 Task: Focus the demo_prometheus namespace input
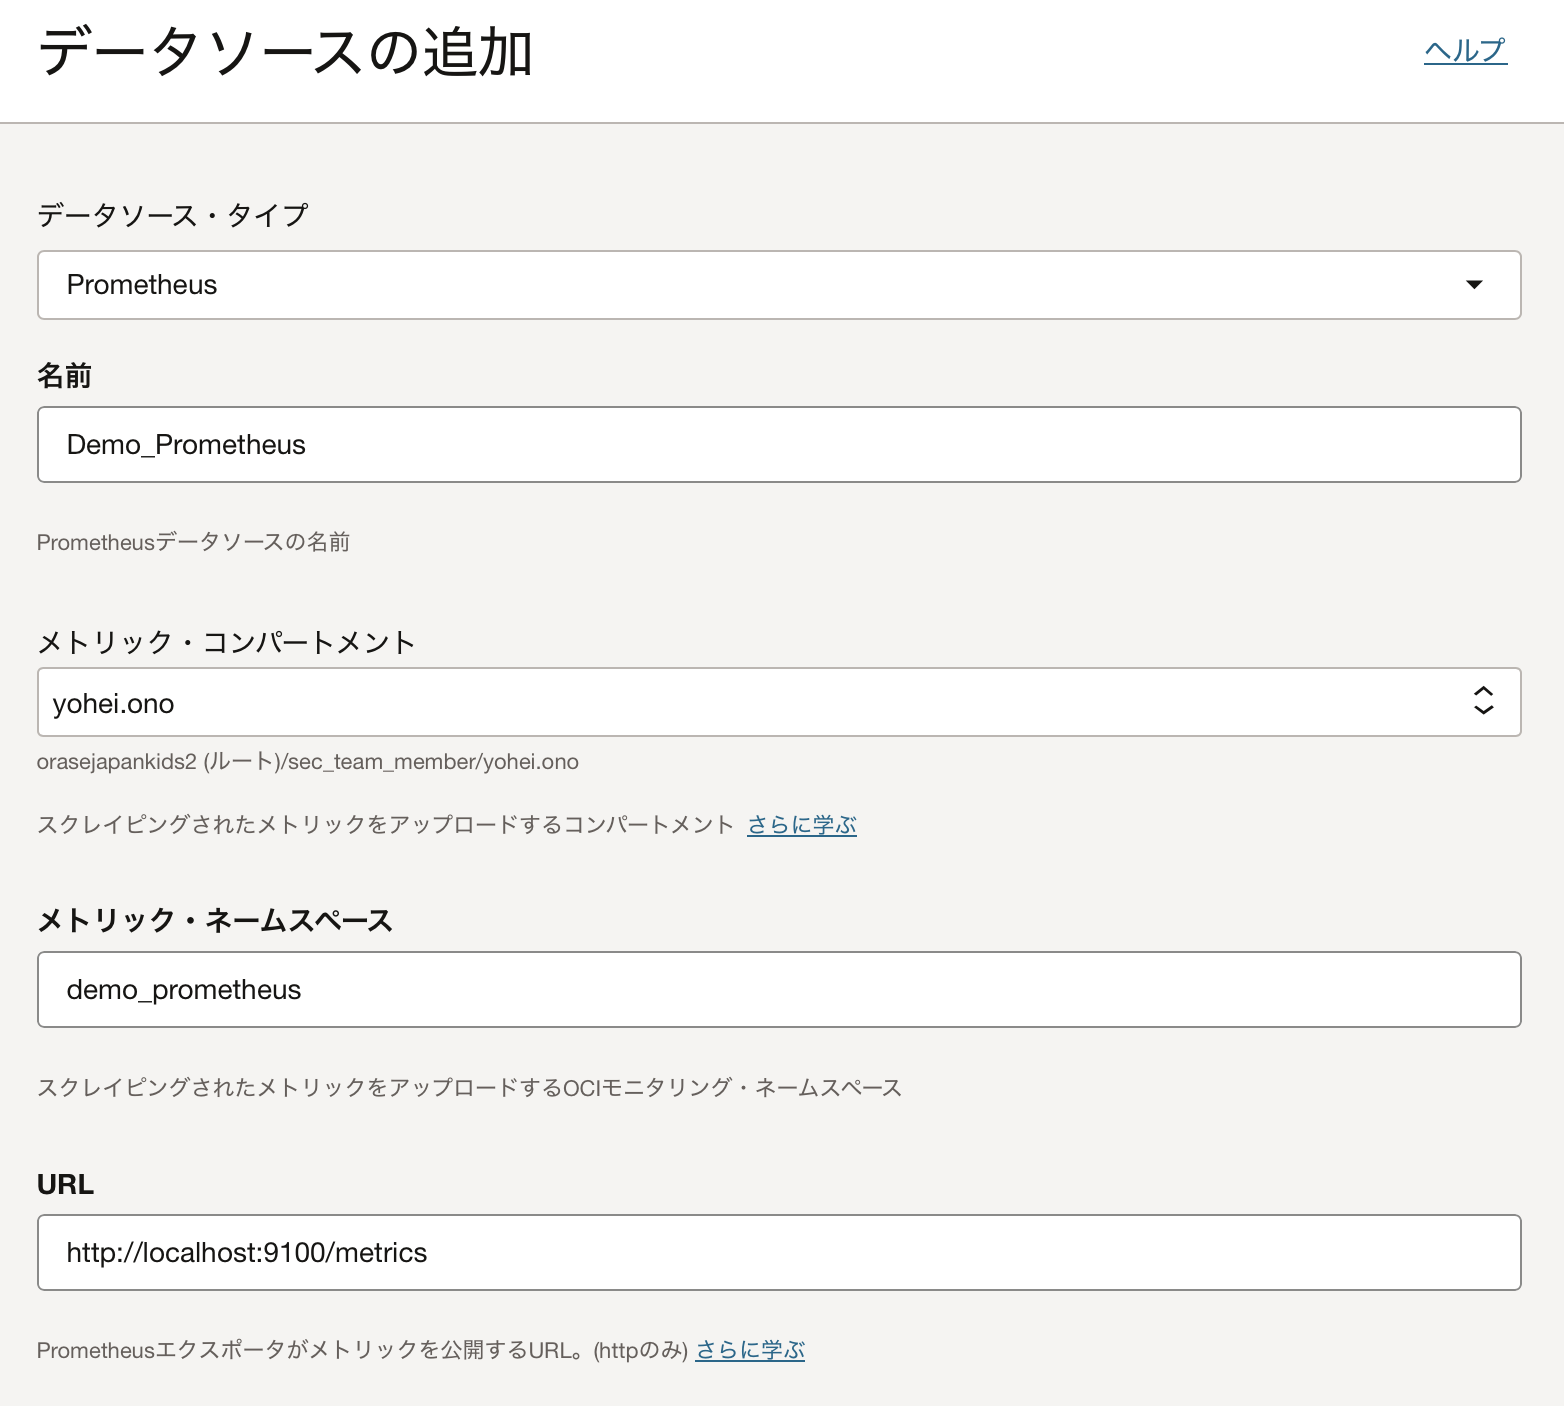point(778,990)
